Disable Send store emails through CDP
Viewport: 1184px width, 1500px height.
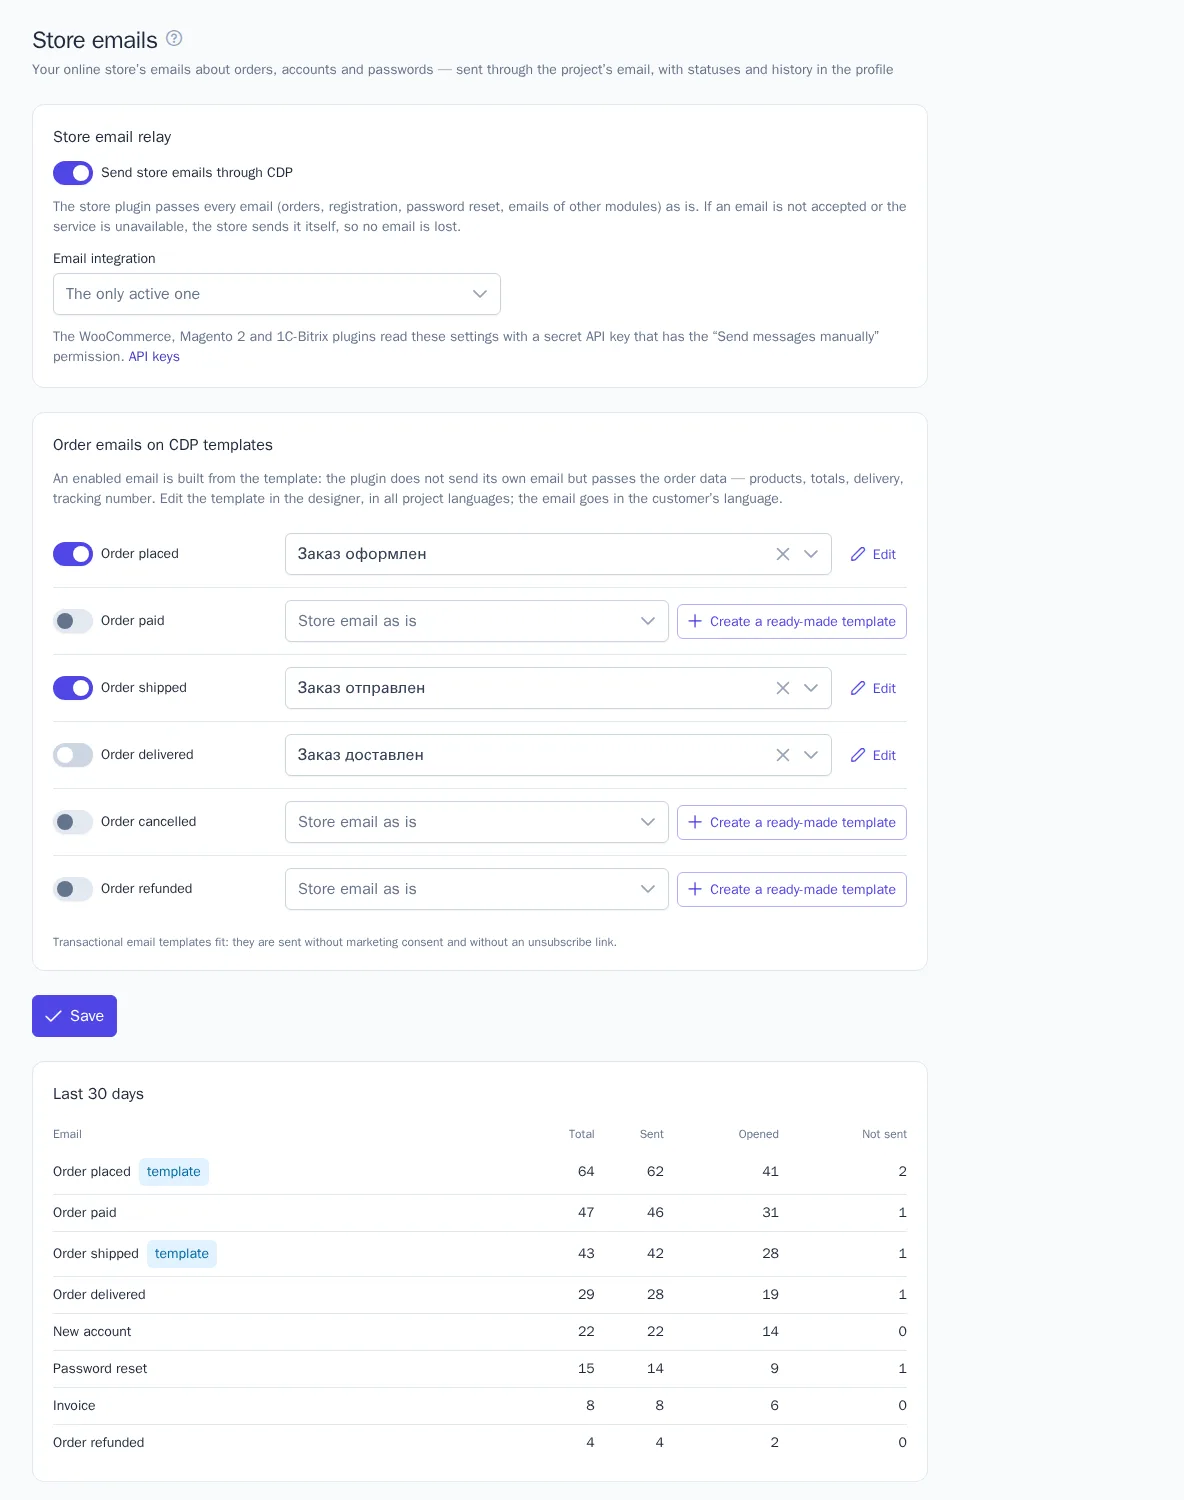(73, 173)
